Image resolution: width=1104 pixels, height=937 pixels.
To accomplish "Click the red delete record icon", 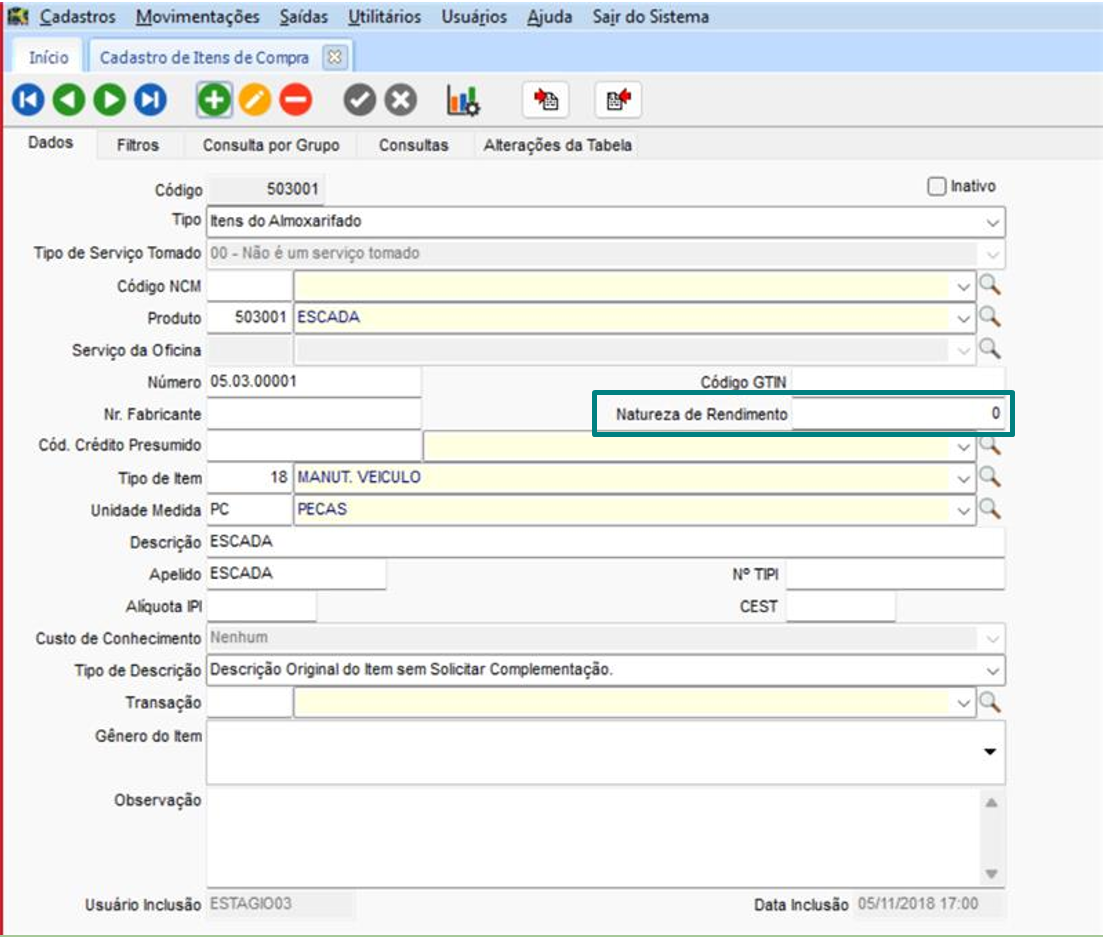I will (295, 100).
